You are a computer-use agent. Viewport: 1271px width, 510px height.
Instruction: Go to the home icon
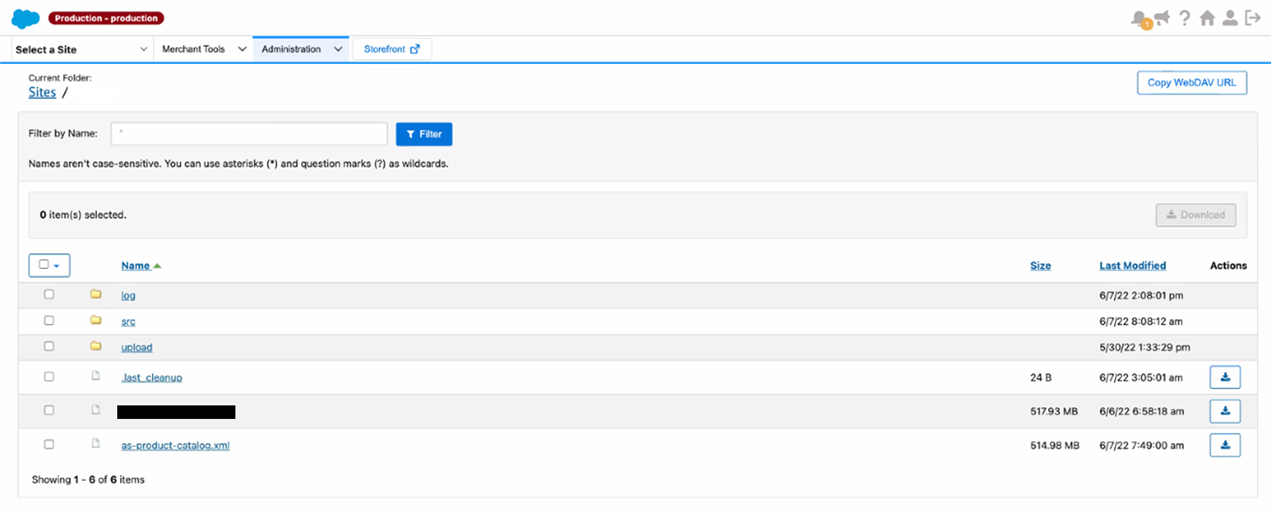click(1208, 18)
